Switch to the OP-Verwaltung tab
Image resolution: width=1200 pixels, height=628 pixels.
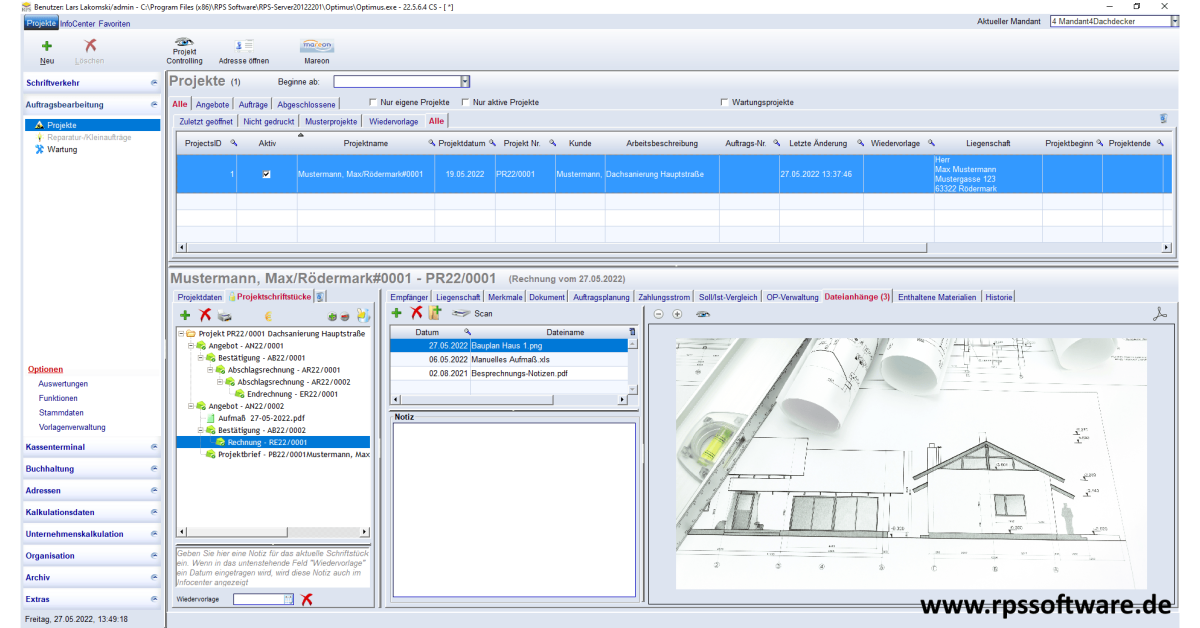tap(792, 297)
